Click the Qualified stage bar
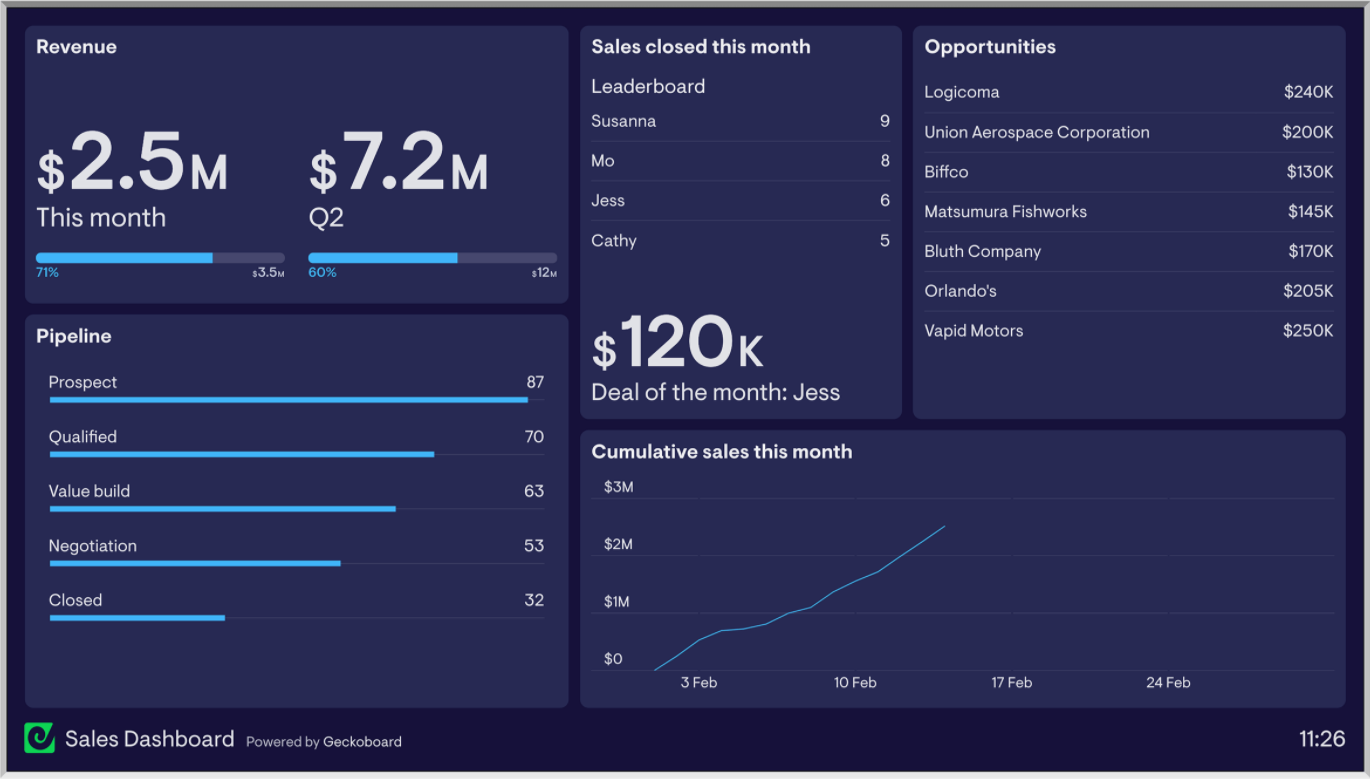This screenshot has height=779, width=1370. point(241,454)
